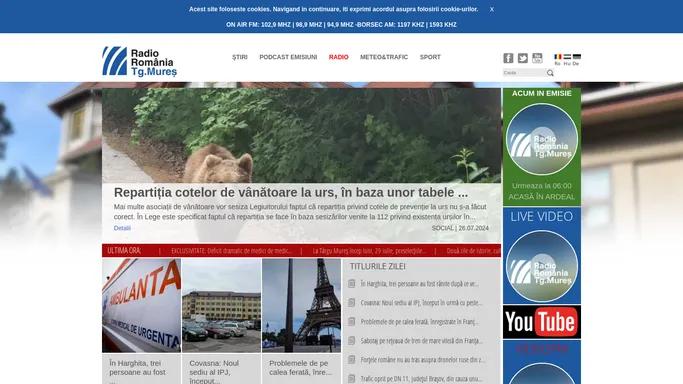Click the 'SOCIAL | 26.07.2024' category label
This screenshot has width=683, height=384.
(x=460, y=228)
